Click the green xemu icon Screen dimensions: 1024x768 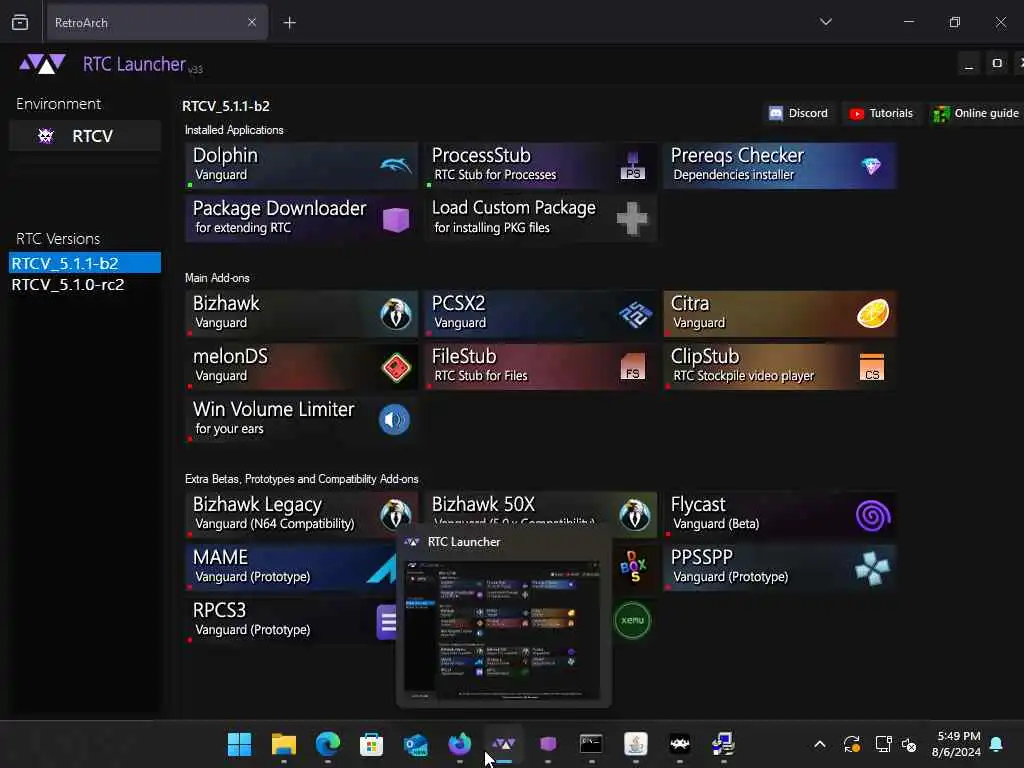[x=632, y=620]
